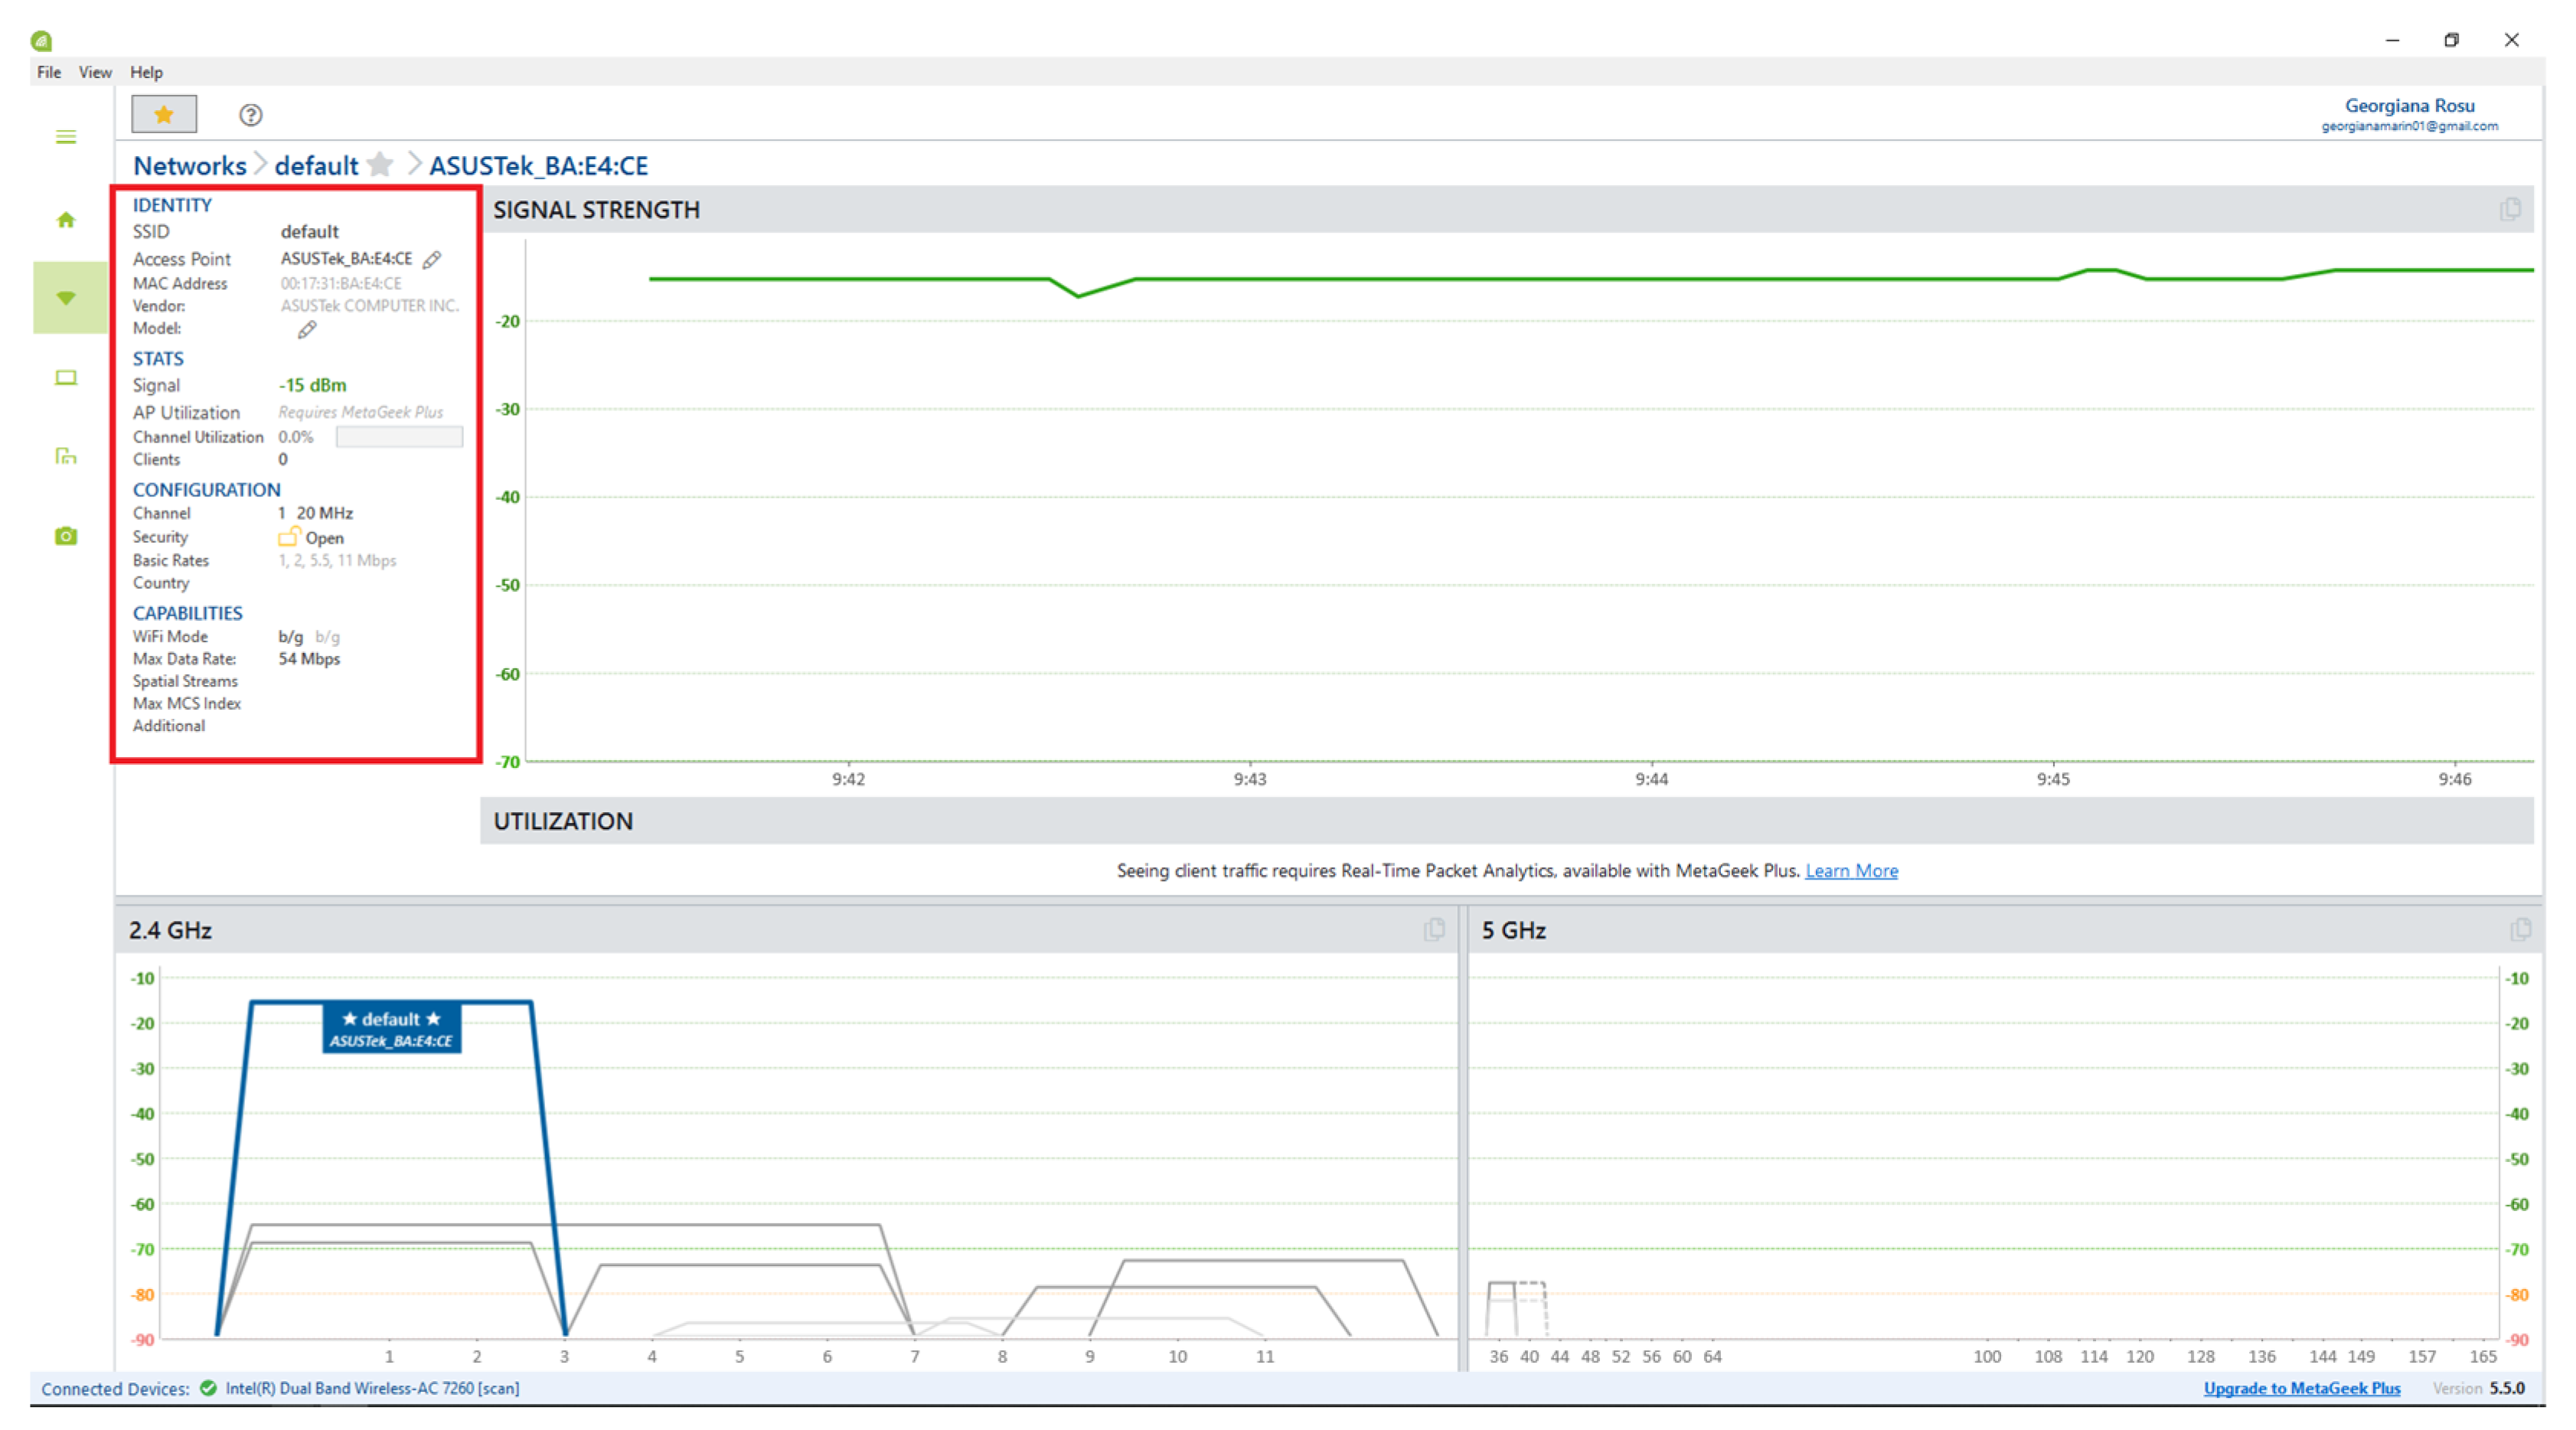
Task: Click the devices sidebar icon
Action: click(x=66, y=457)
